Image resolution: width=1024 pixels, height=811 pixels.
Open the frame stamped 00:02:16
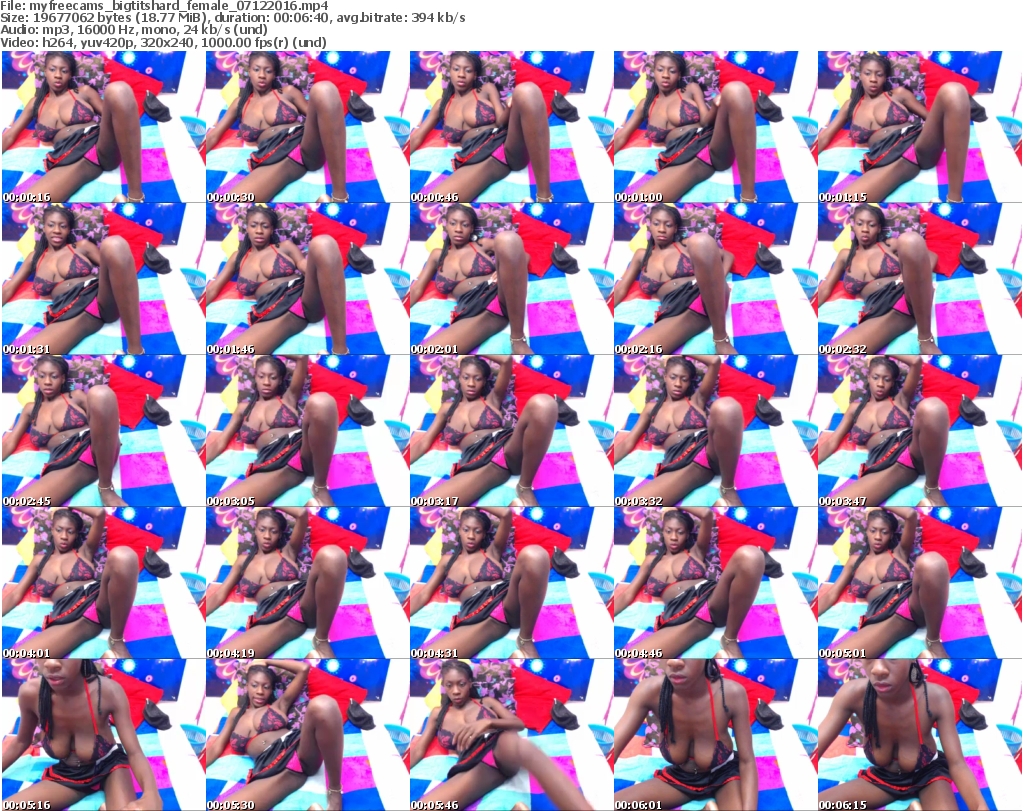tap(714, 279)
